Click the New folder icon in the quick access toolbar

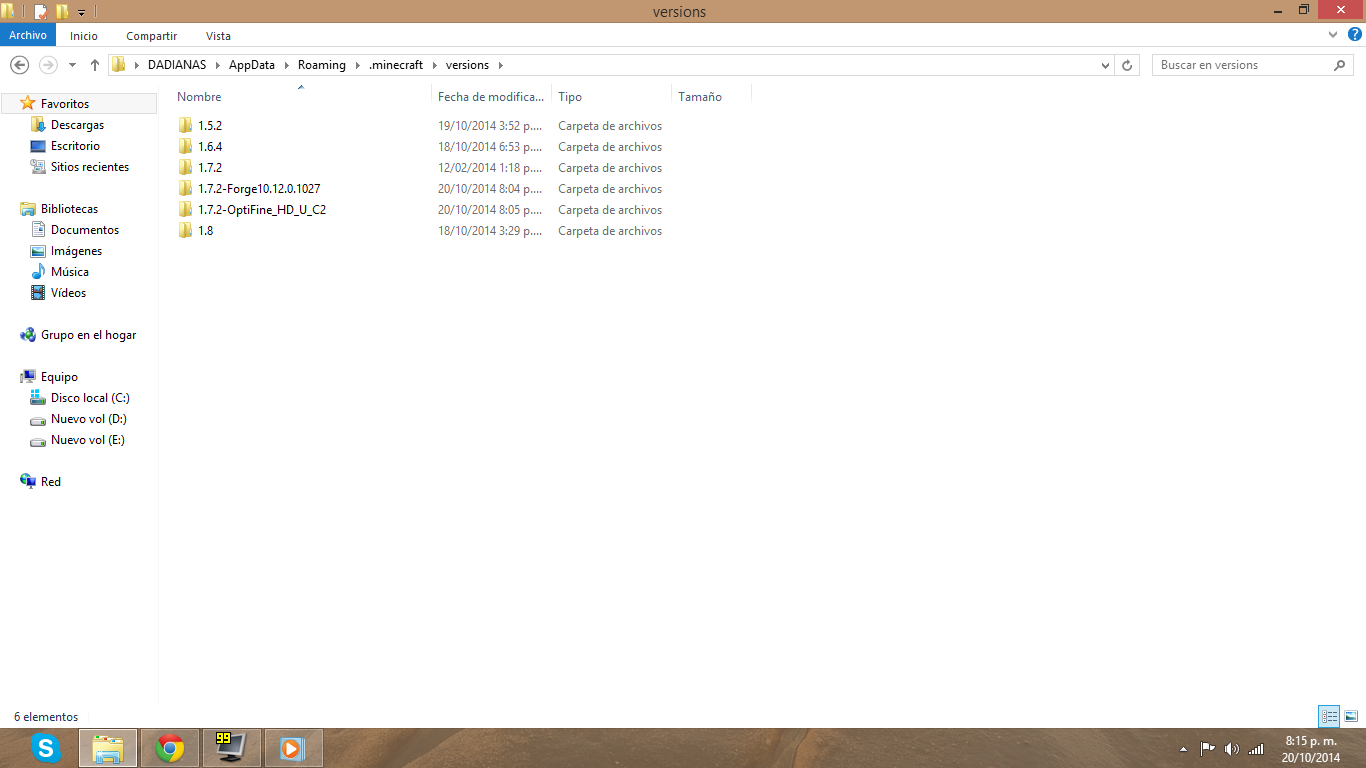tap(62, 12)
